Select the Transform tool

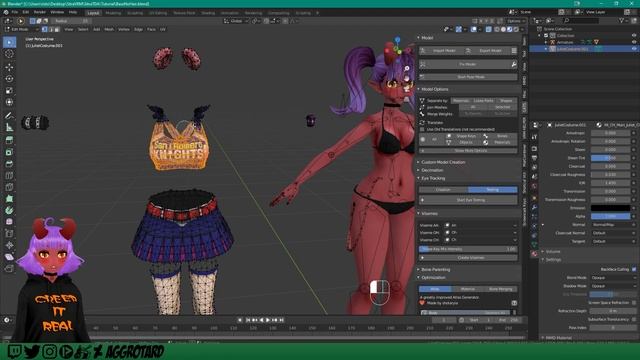pyautogui.click(x=9, y=102)
